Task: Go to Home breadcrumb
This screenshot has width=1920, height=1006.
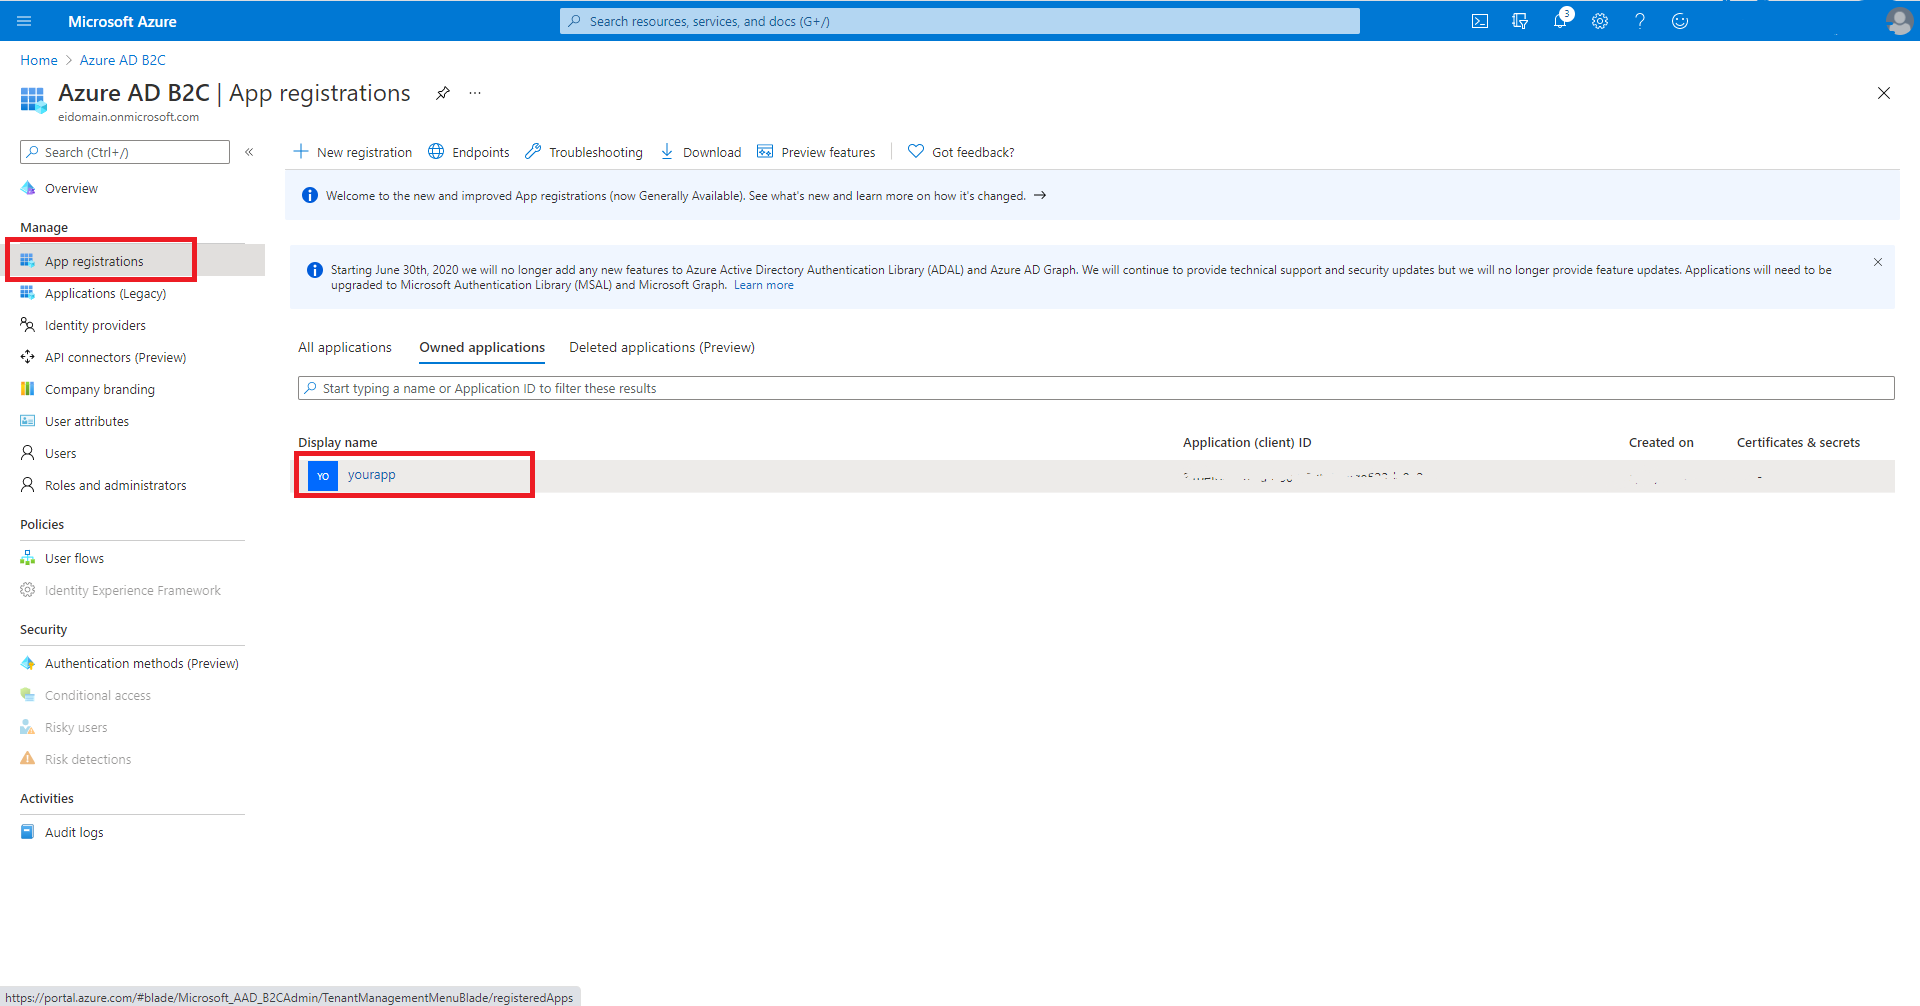Action: pyautogui.click(x=39, y=60)
